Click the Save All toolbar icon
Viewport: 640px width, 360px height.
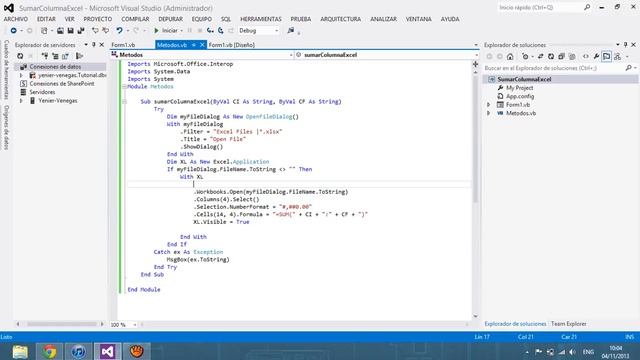[81, 31]
